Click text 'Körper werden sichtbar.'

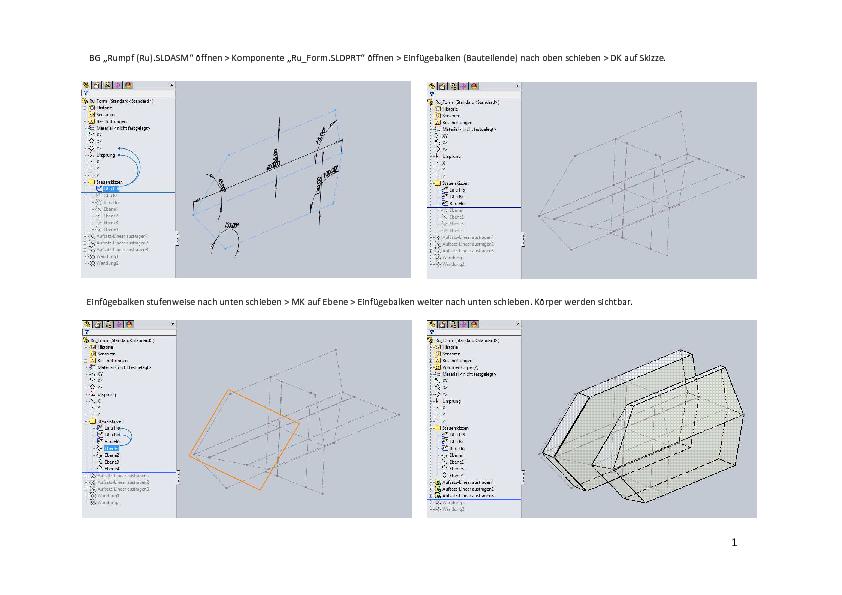coord(584,302)
